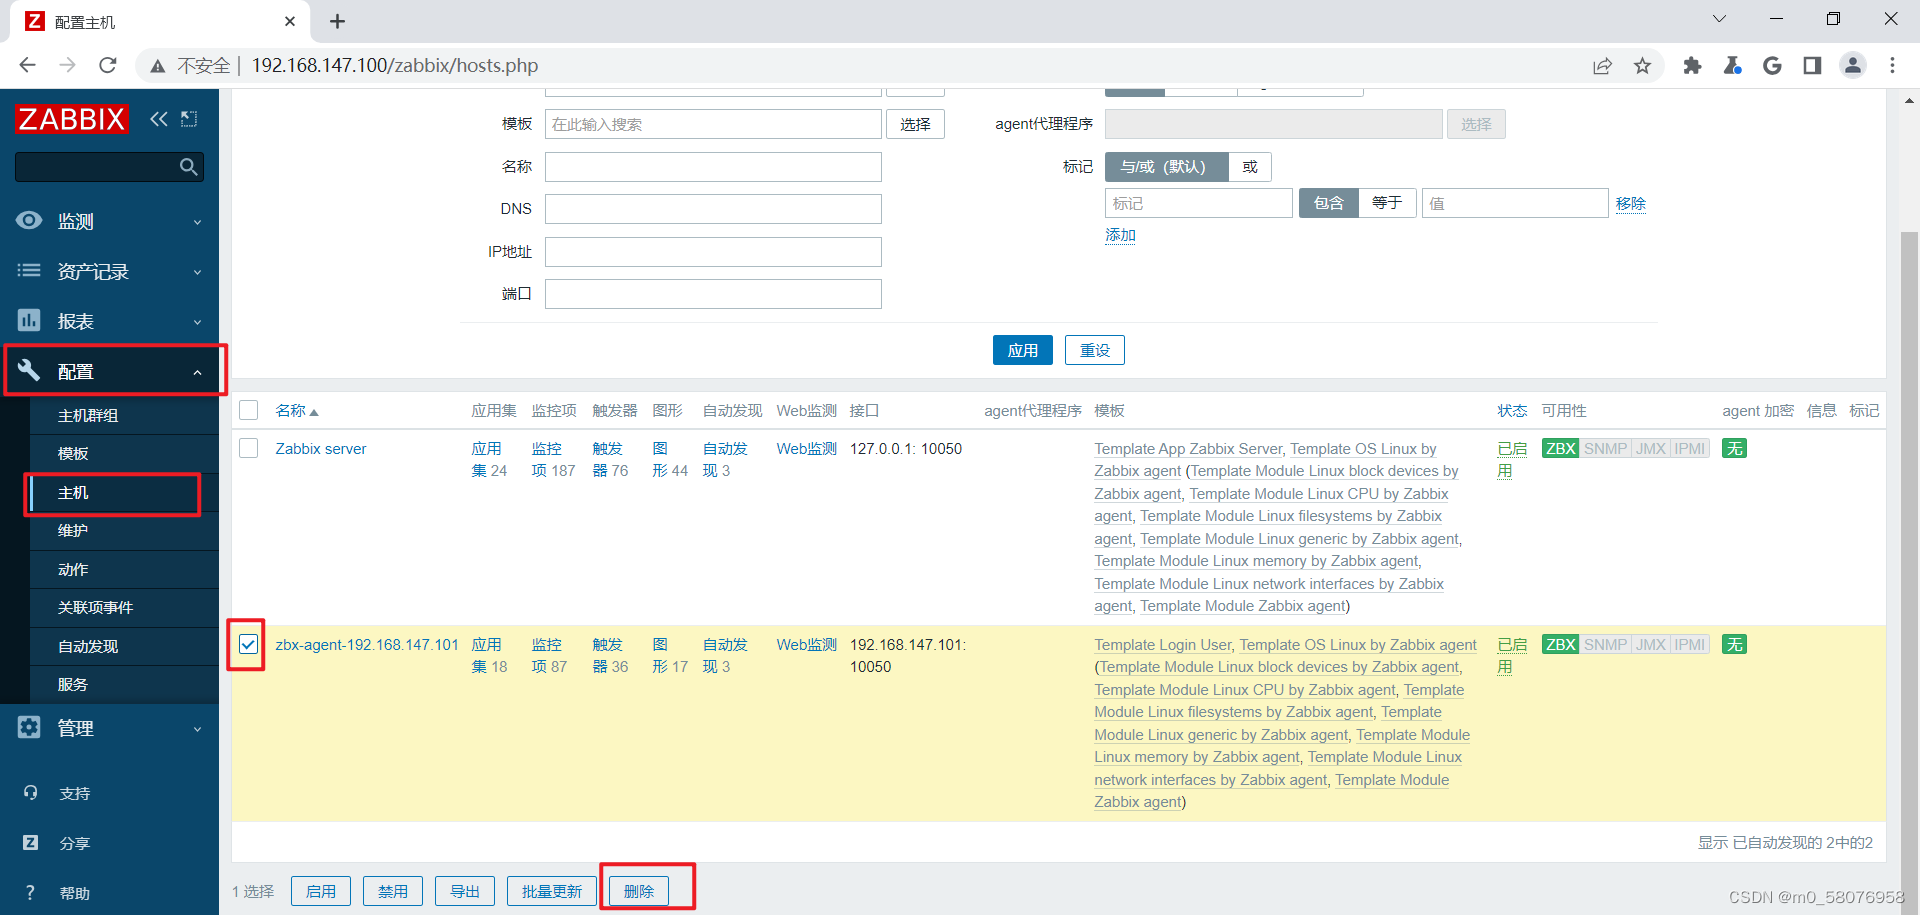Click the list icon beside 资产记录
Image resolution: width=1920 pixels, height=915 pixels.
click(x=29, y=270)
